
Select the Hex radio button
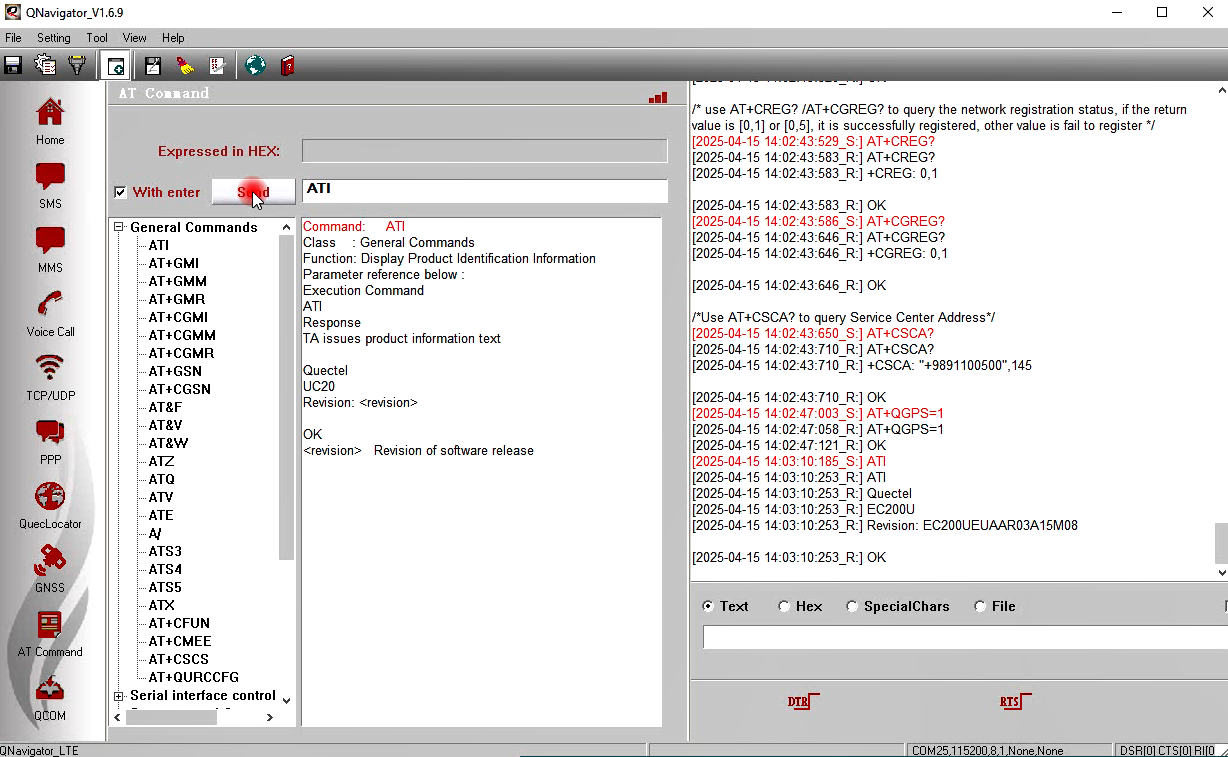point(784,606)
